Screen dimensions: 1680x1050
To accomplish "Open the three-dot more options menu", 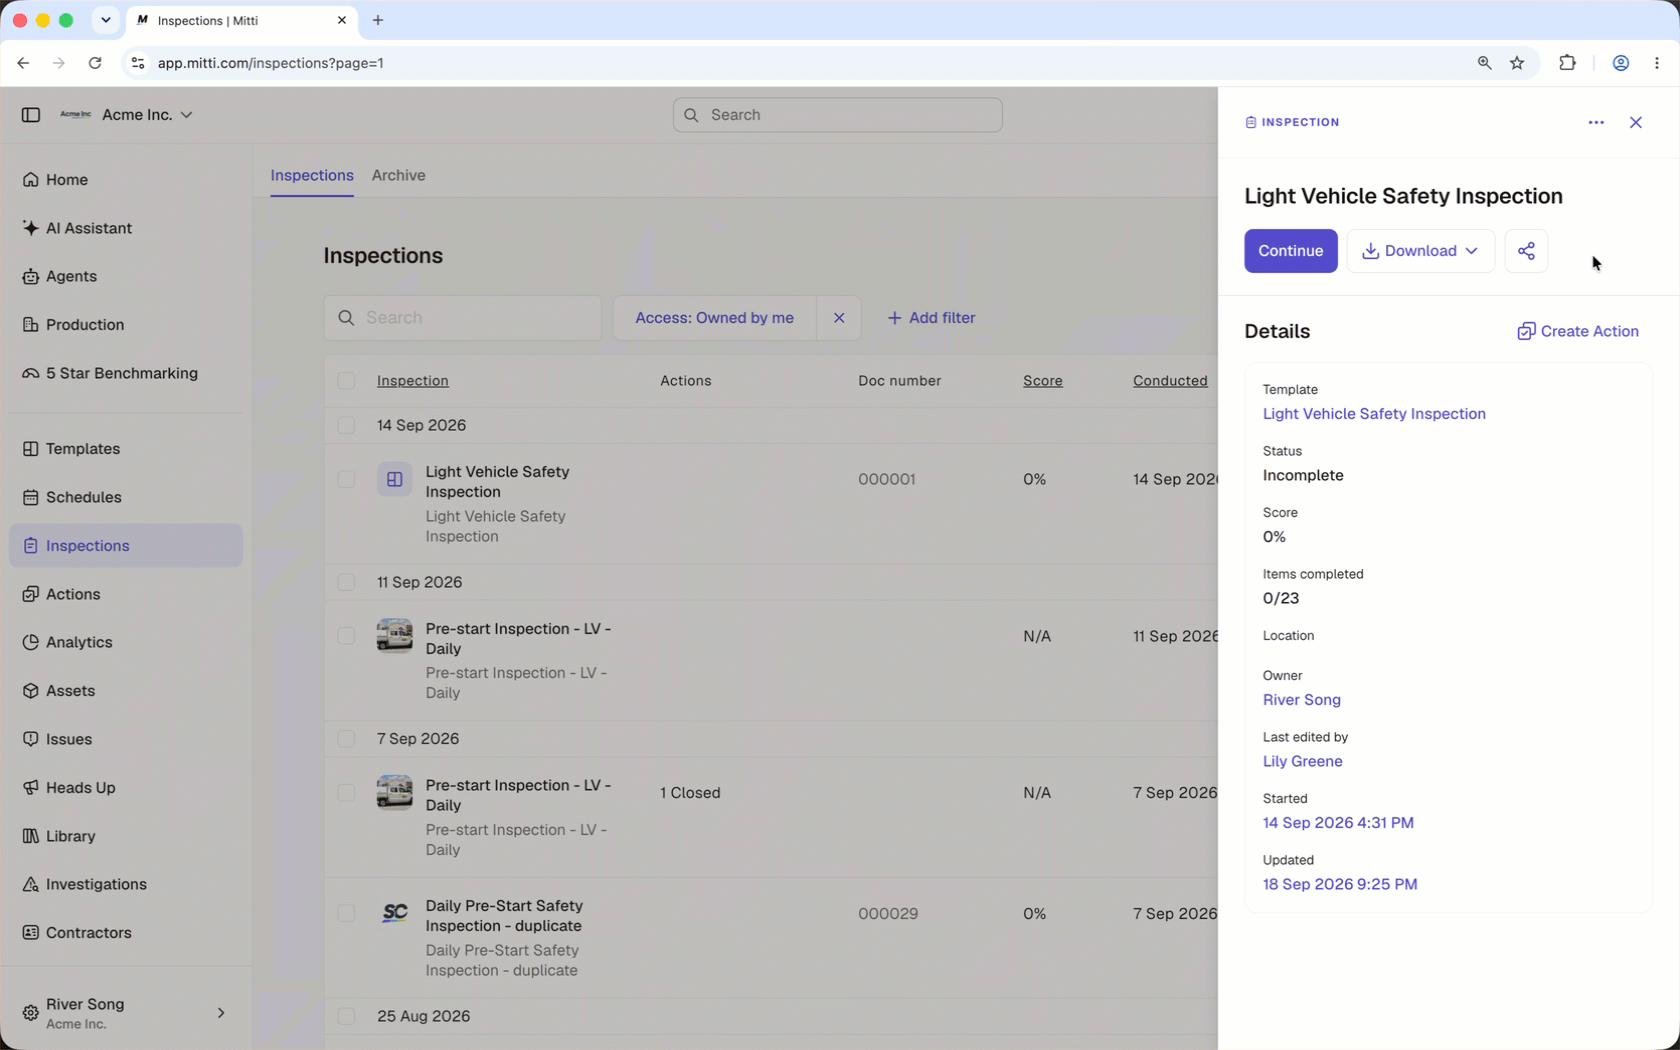I will (1596, 122).
